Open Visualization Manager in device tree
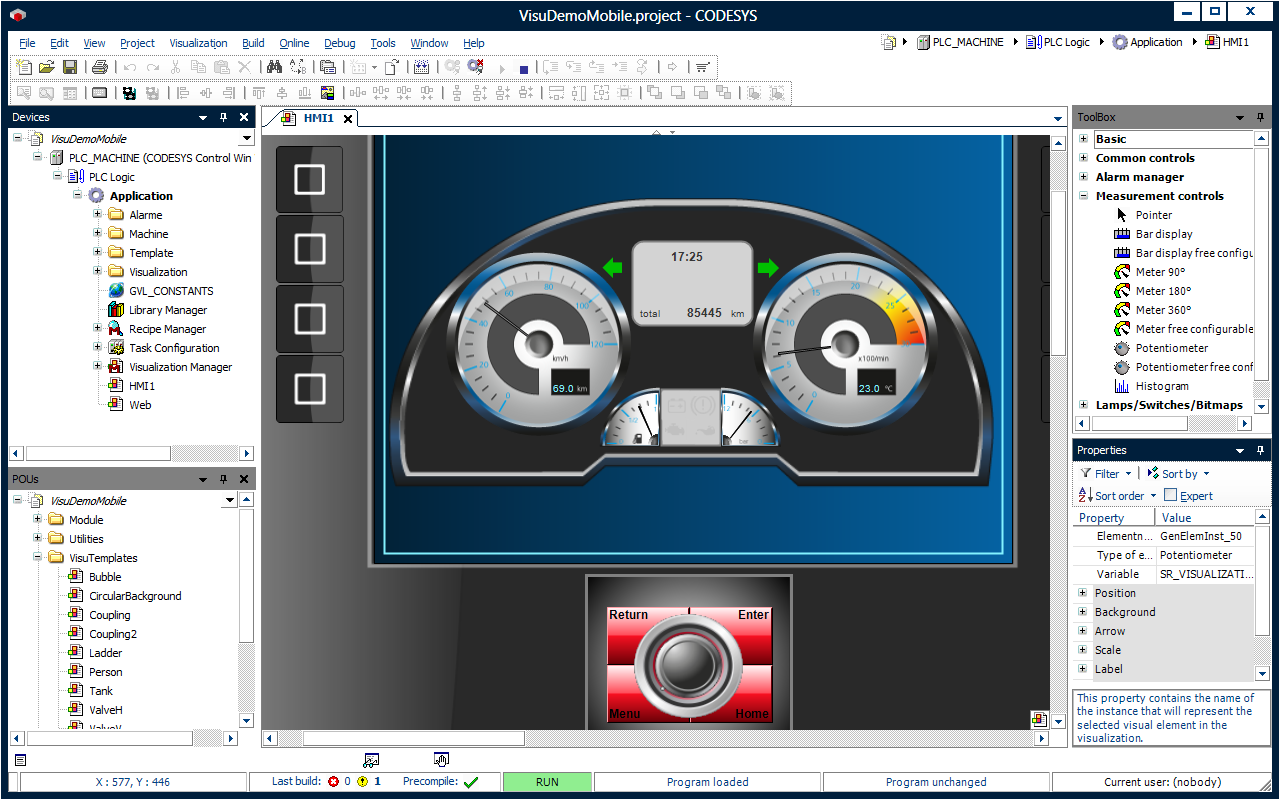The image size is (1280, 800). [180, 367]
